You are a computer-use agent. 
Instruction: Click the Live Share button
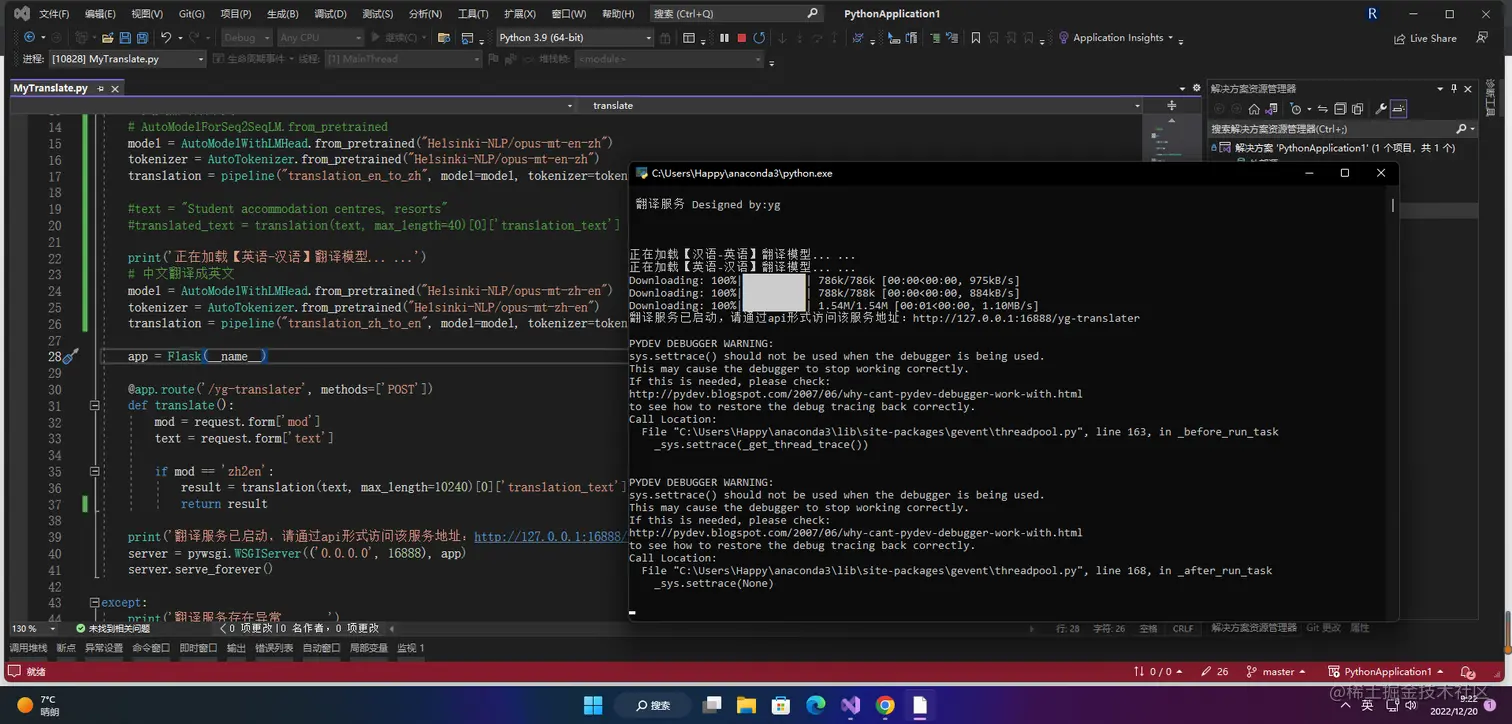pyautogui.click(x=1425, y=38)
